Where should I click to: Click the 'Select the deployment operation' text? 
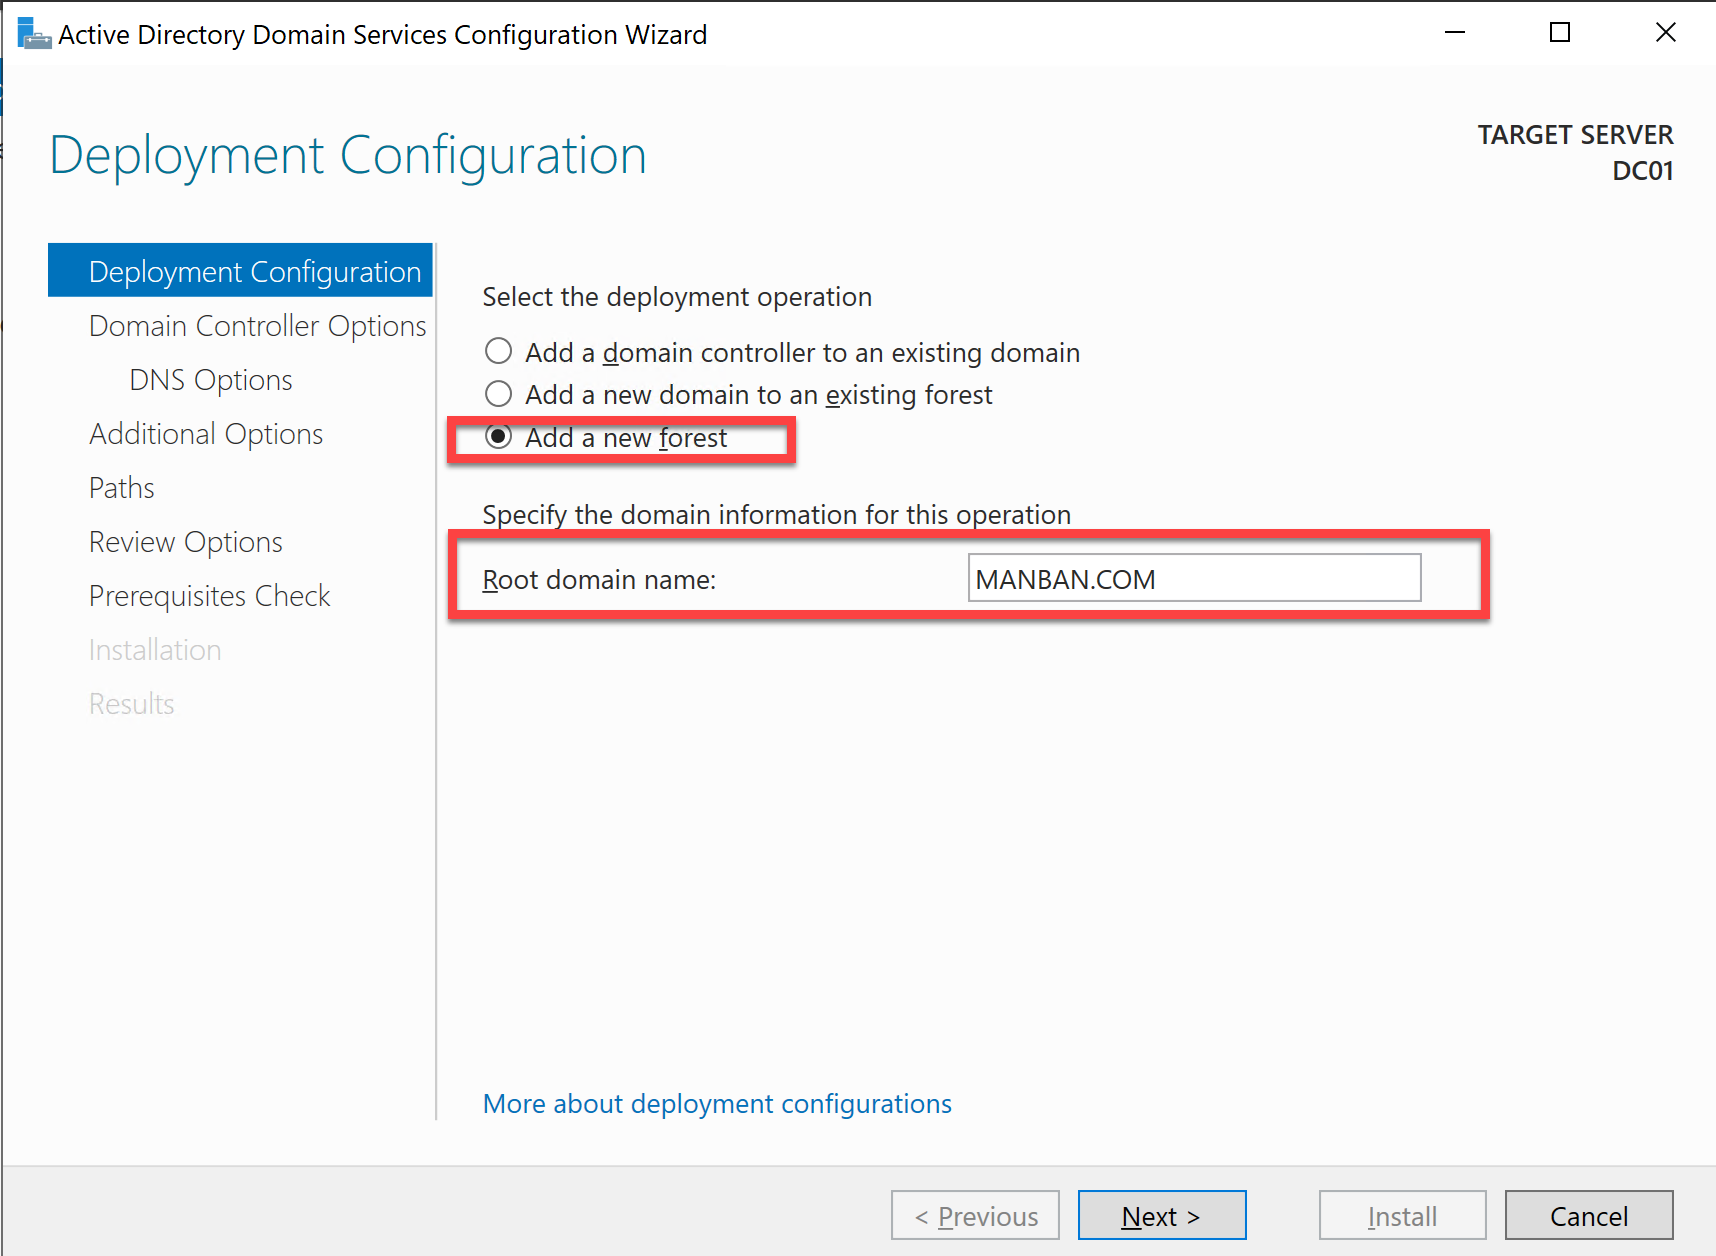(x=677, y=297)
